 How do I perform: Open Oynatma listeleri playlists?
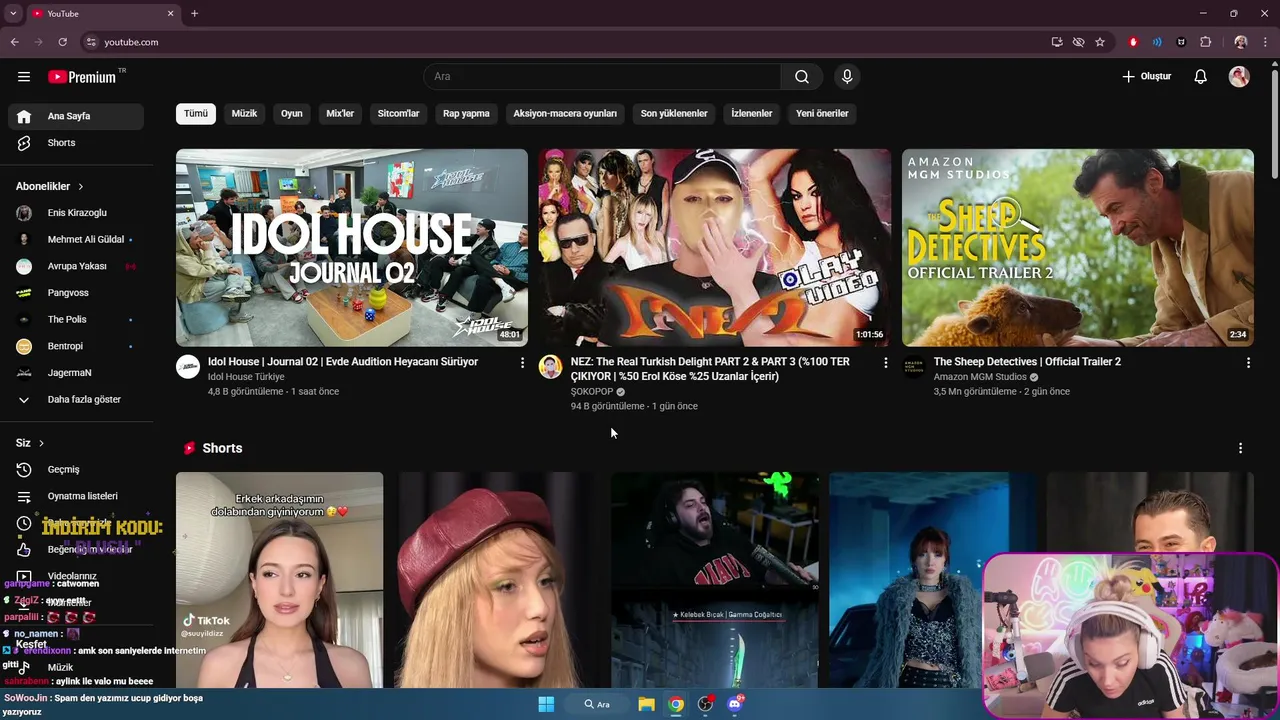[76, 496]
